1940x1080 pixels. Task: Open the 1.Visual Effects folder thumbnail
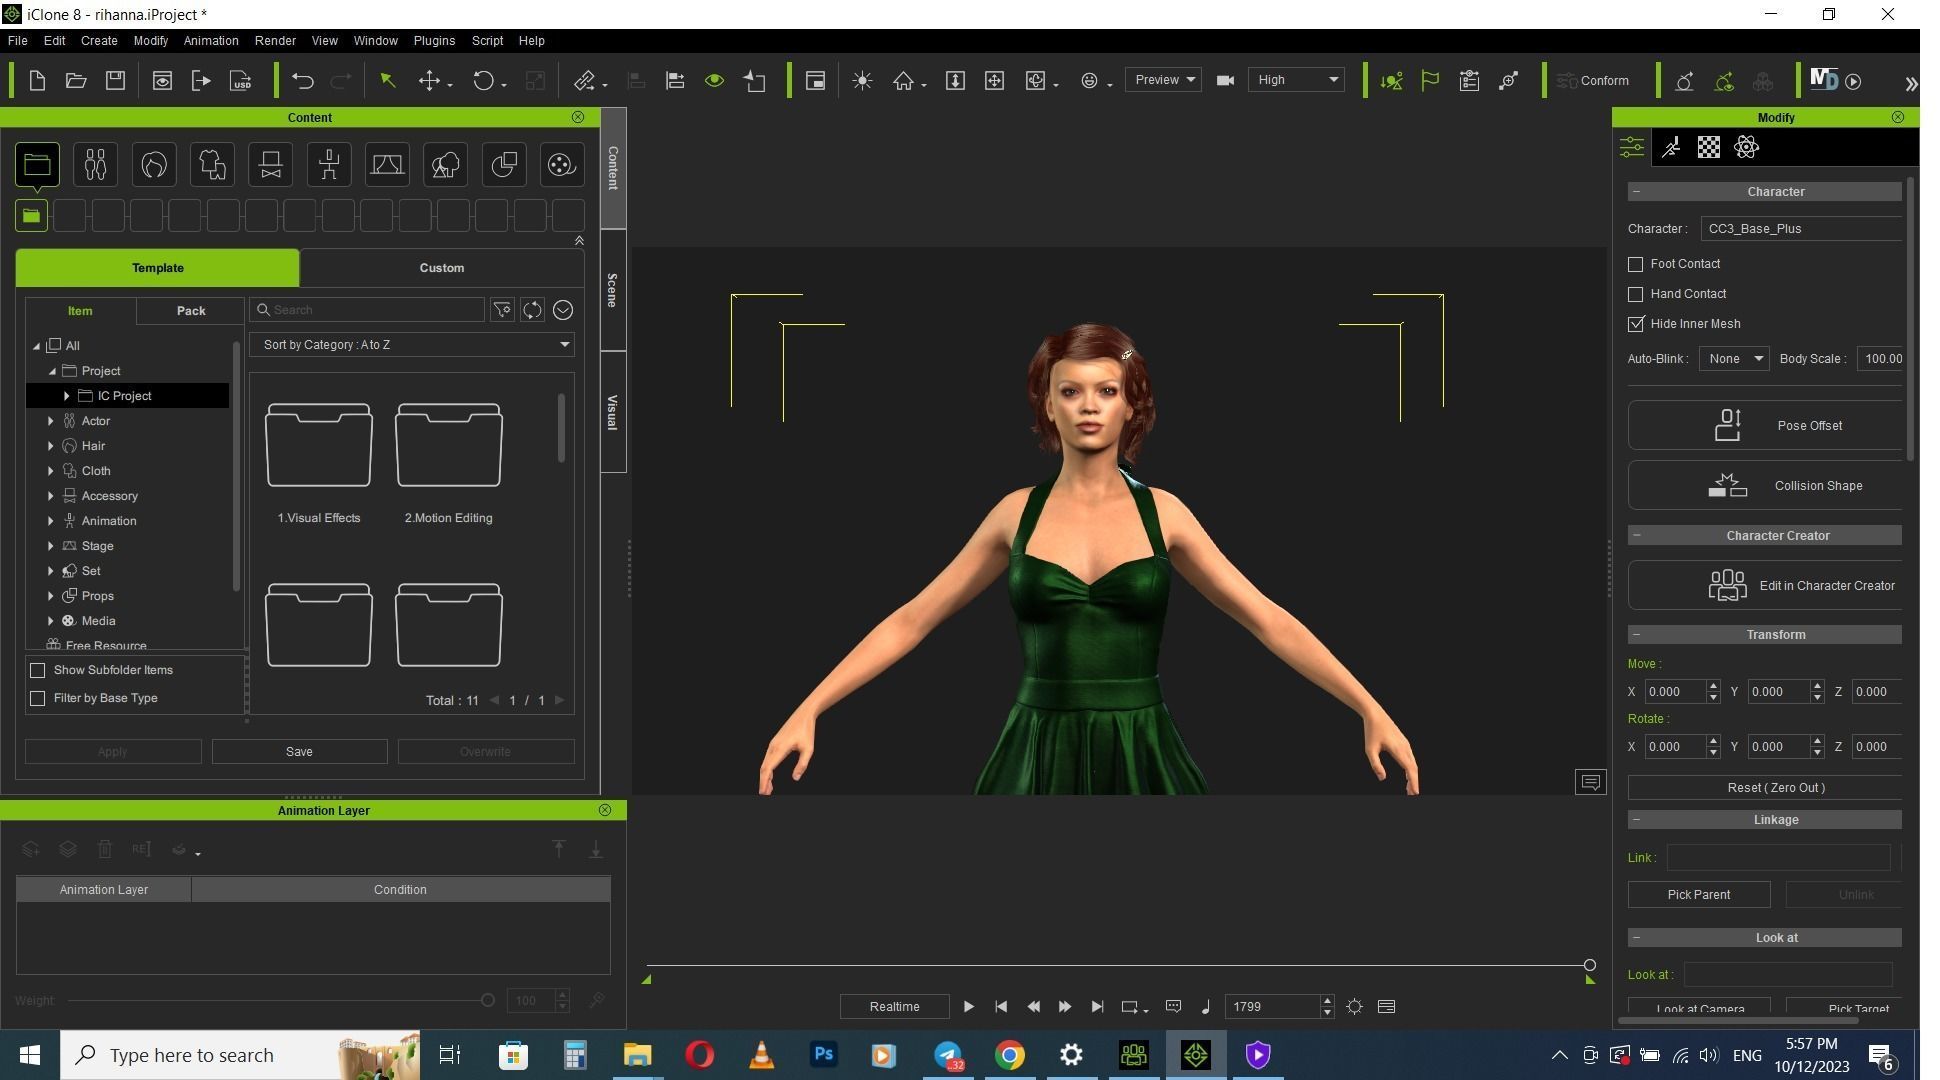tap(319, 446)
